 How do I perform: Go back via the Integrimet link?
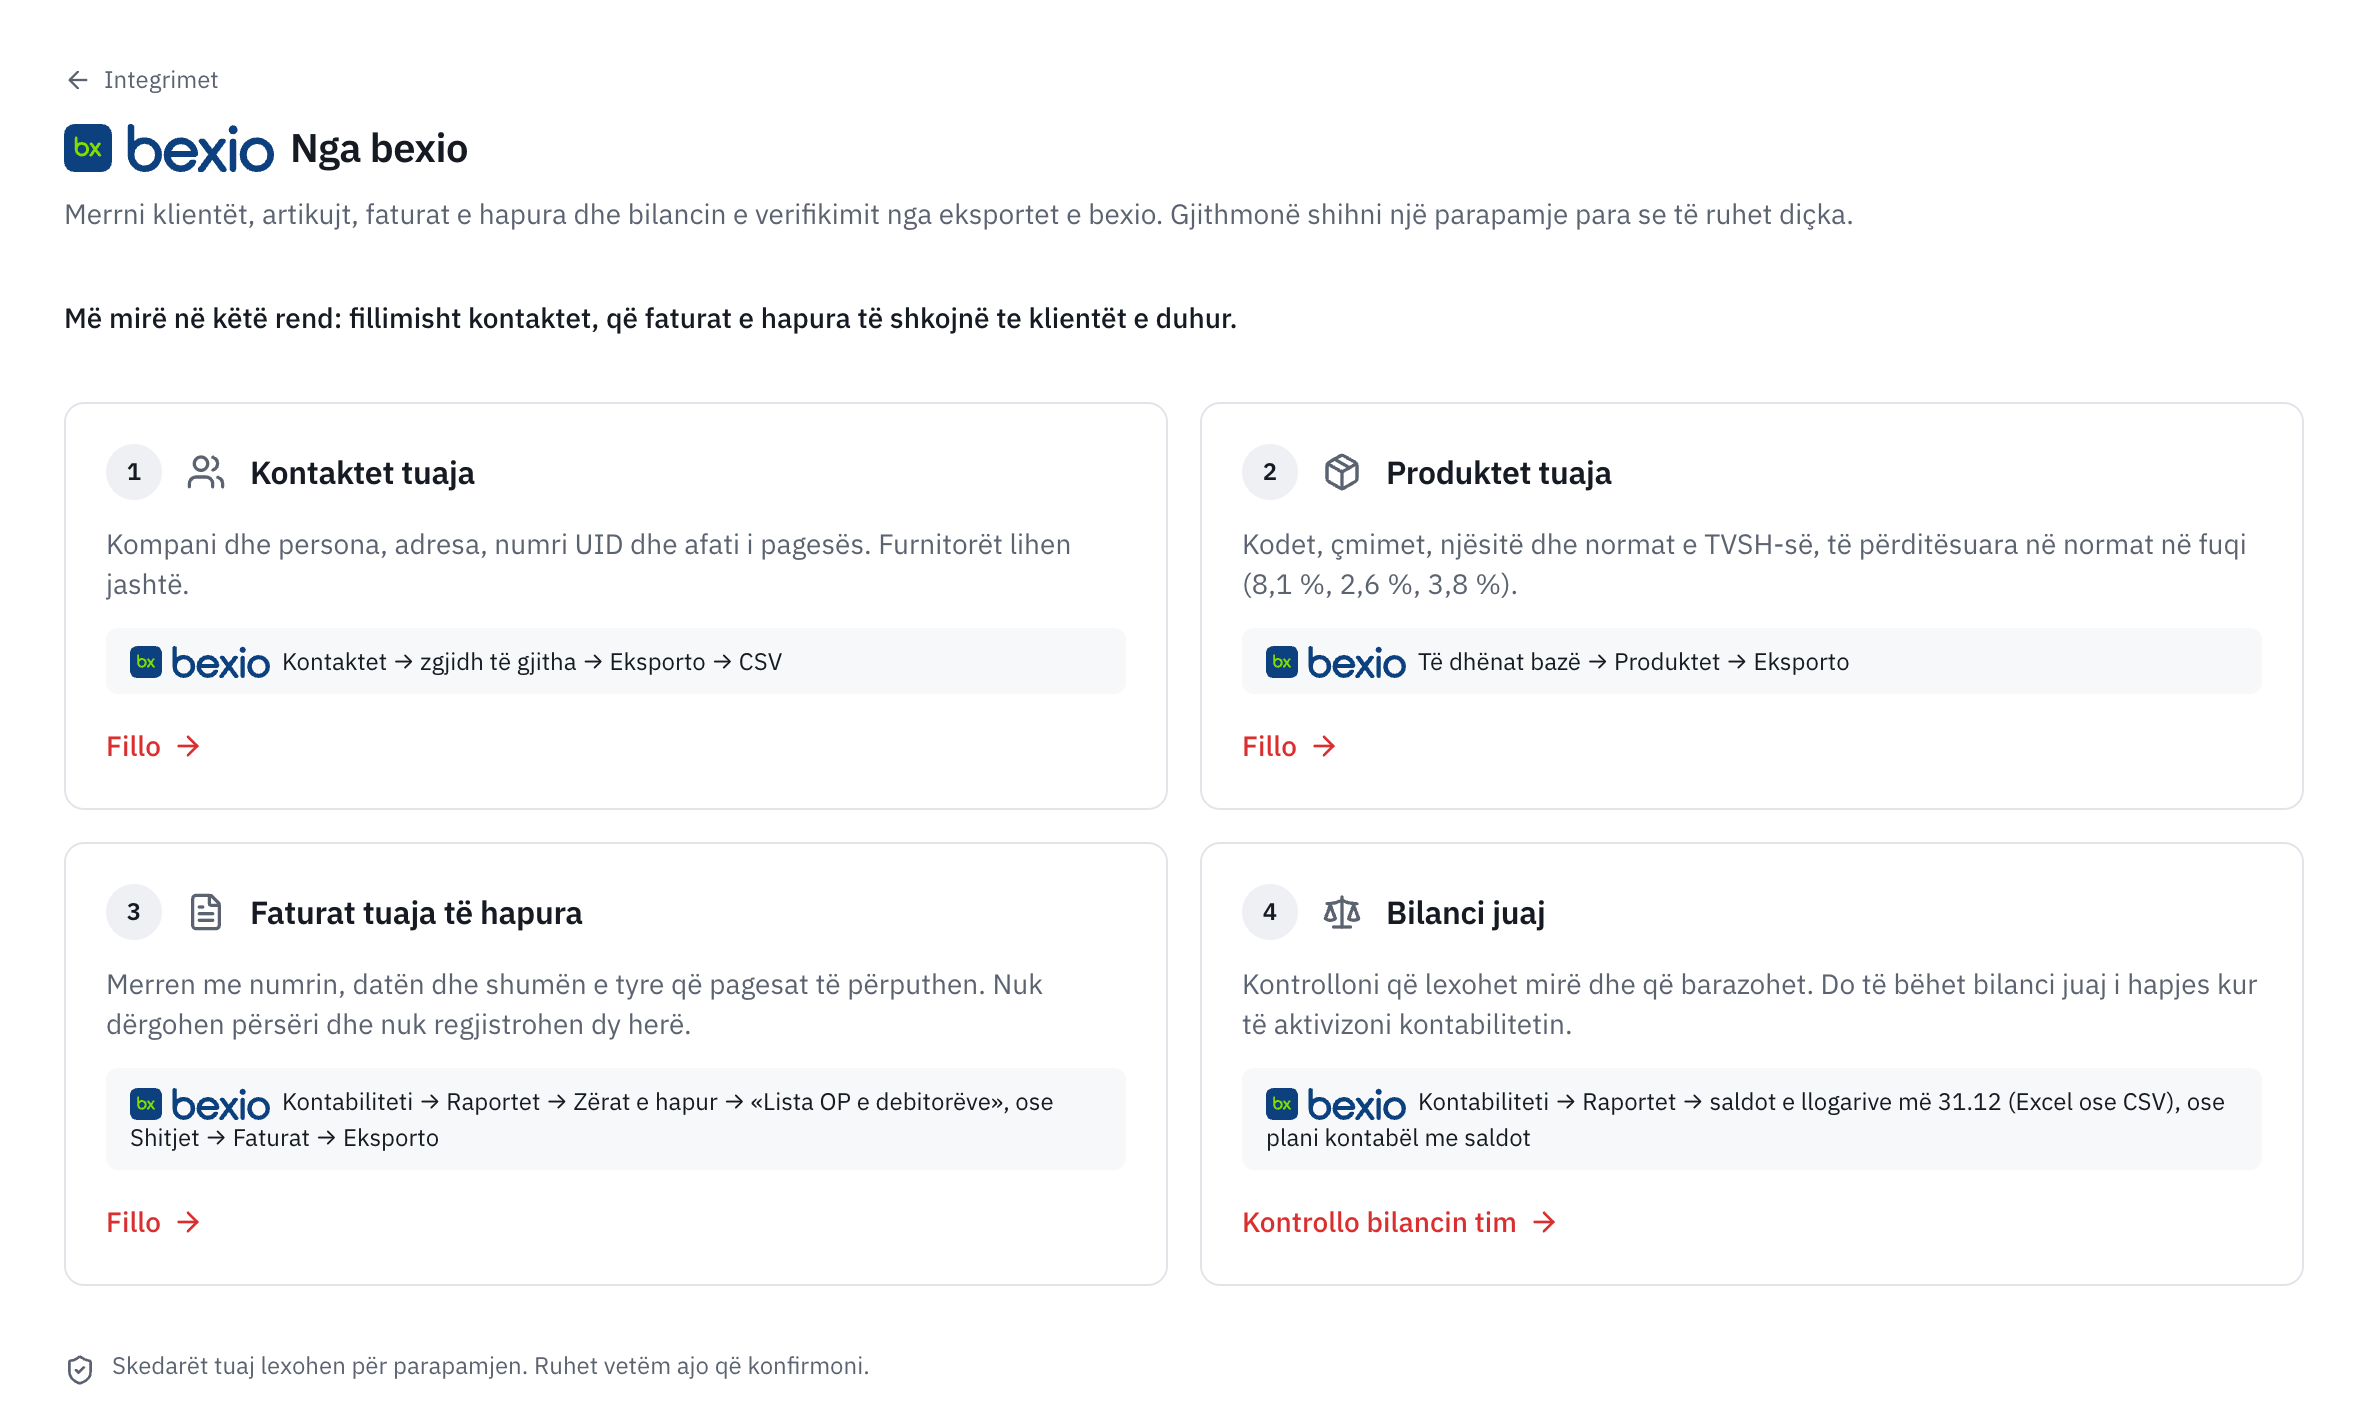(142, 80)
